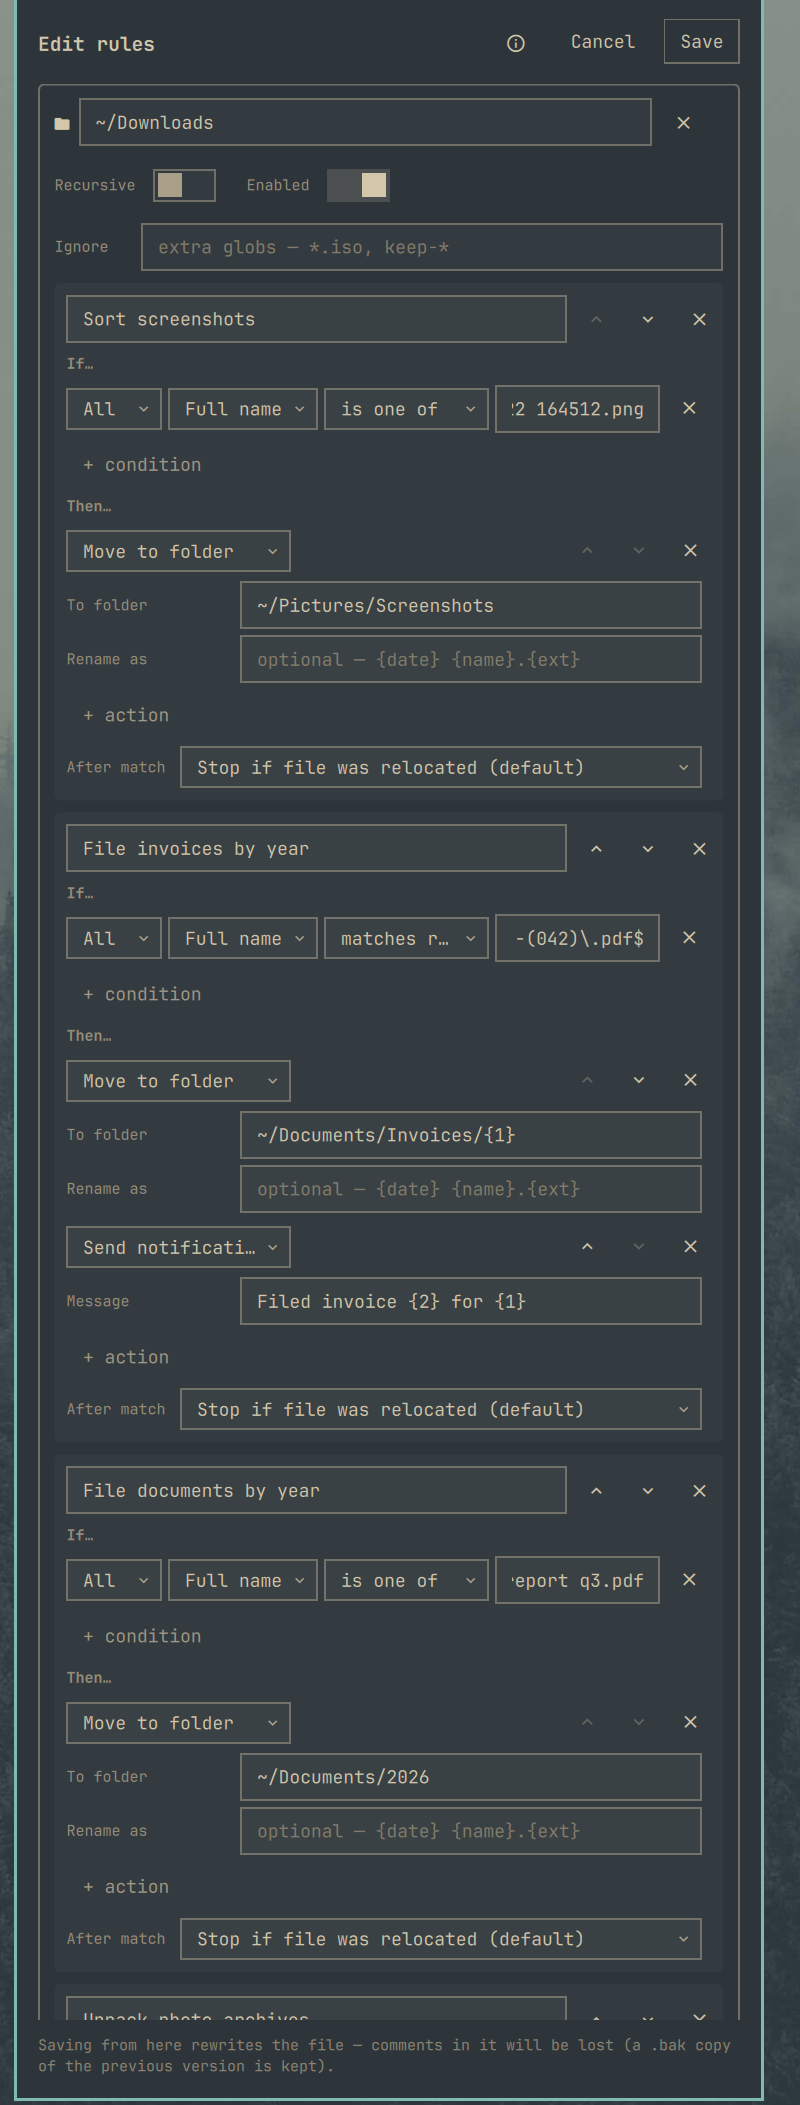Viewport: 800px width, 2105px height.
Task: Move 'Sort screenshots' rule up
Action: [x=596, y=319]
